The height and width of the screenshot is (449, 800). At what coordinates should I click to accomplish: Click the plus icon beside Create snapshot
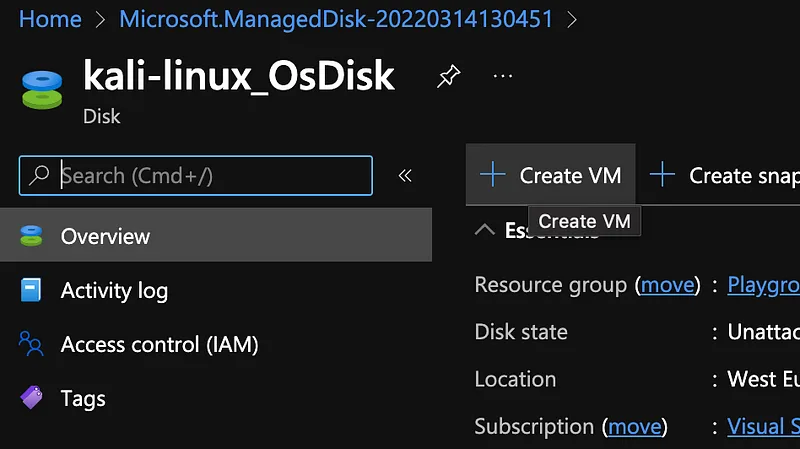point(662,174)
